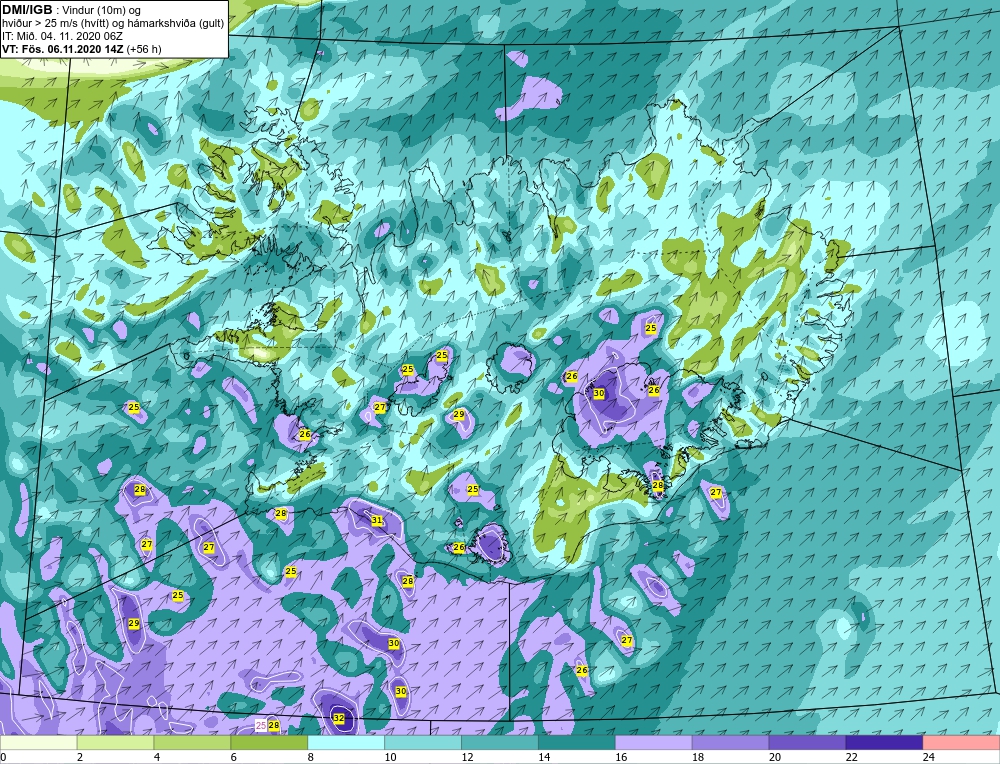Click the green 4–6 m/s legend swatch
Screen dimensions: 1000x764
coord(192,743)
